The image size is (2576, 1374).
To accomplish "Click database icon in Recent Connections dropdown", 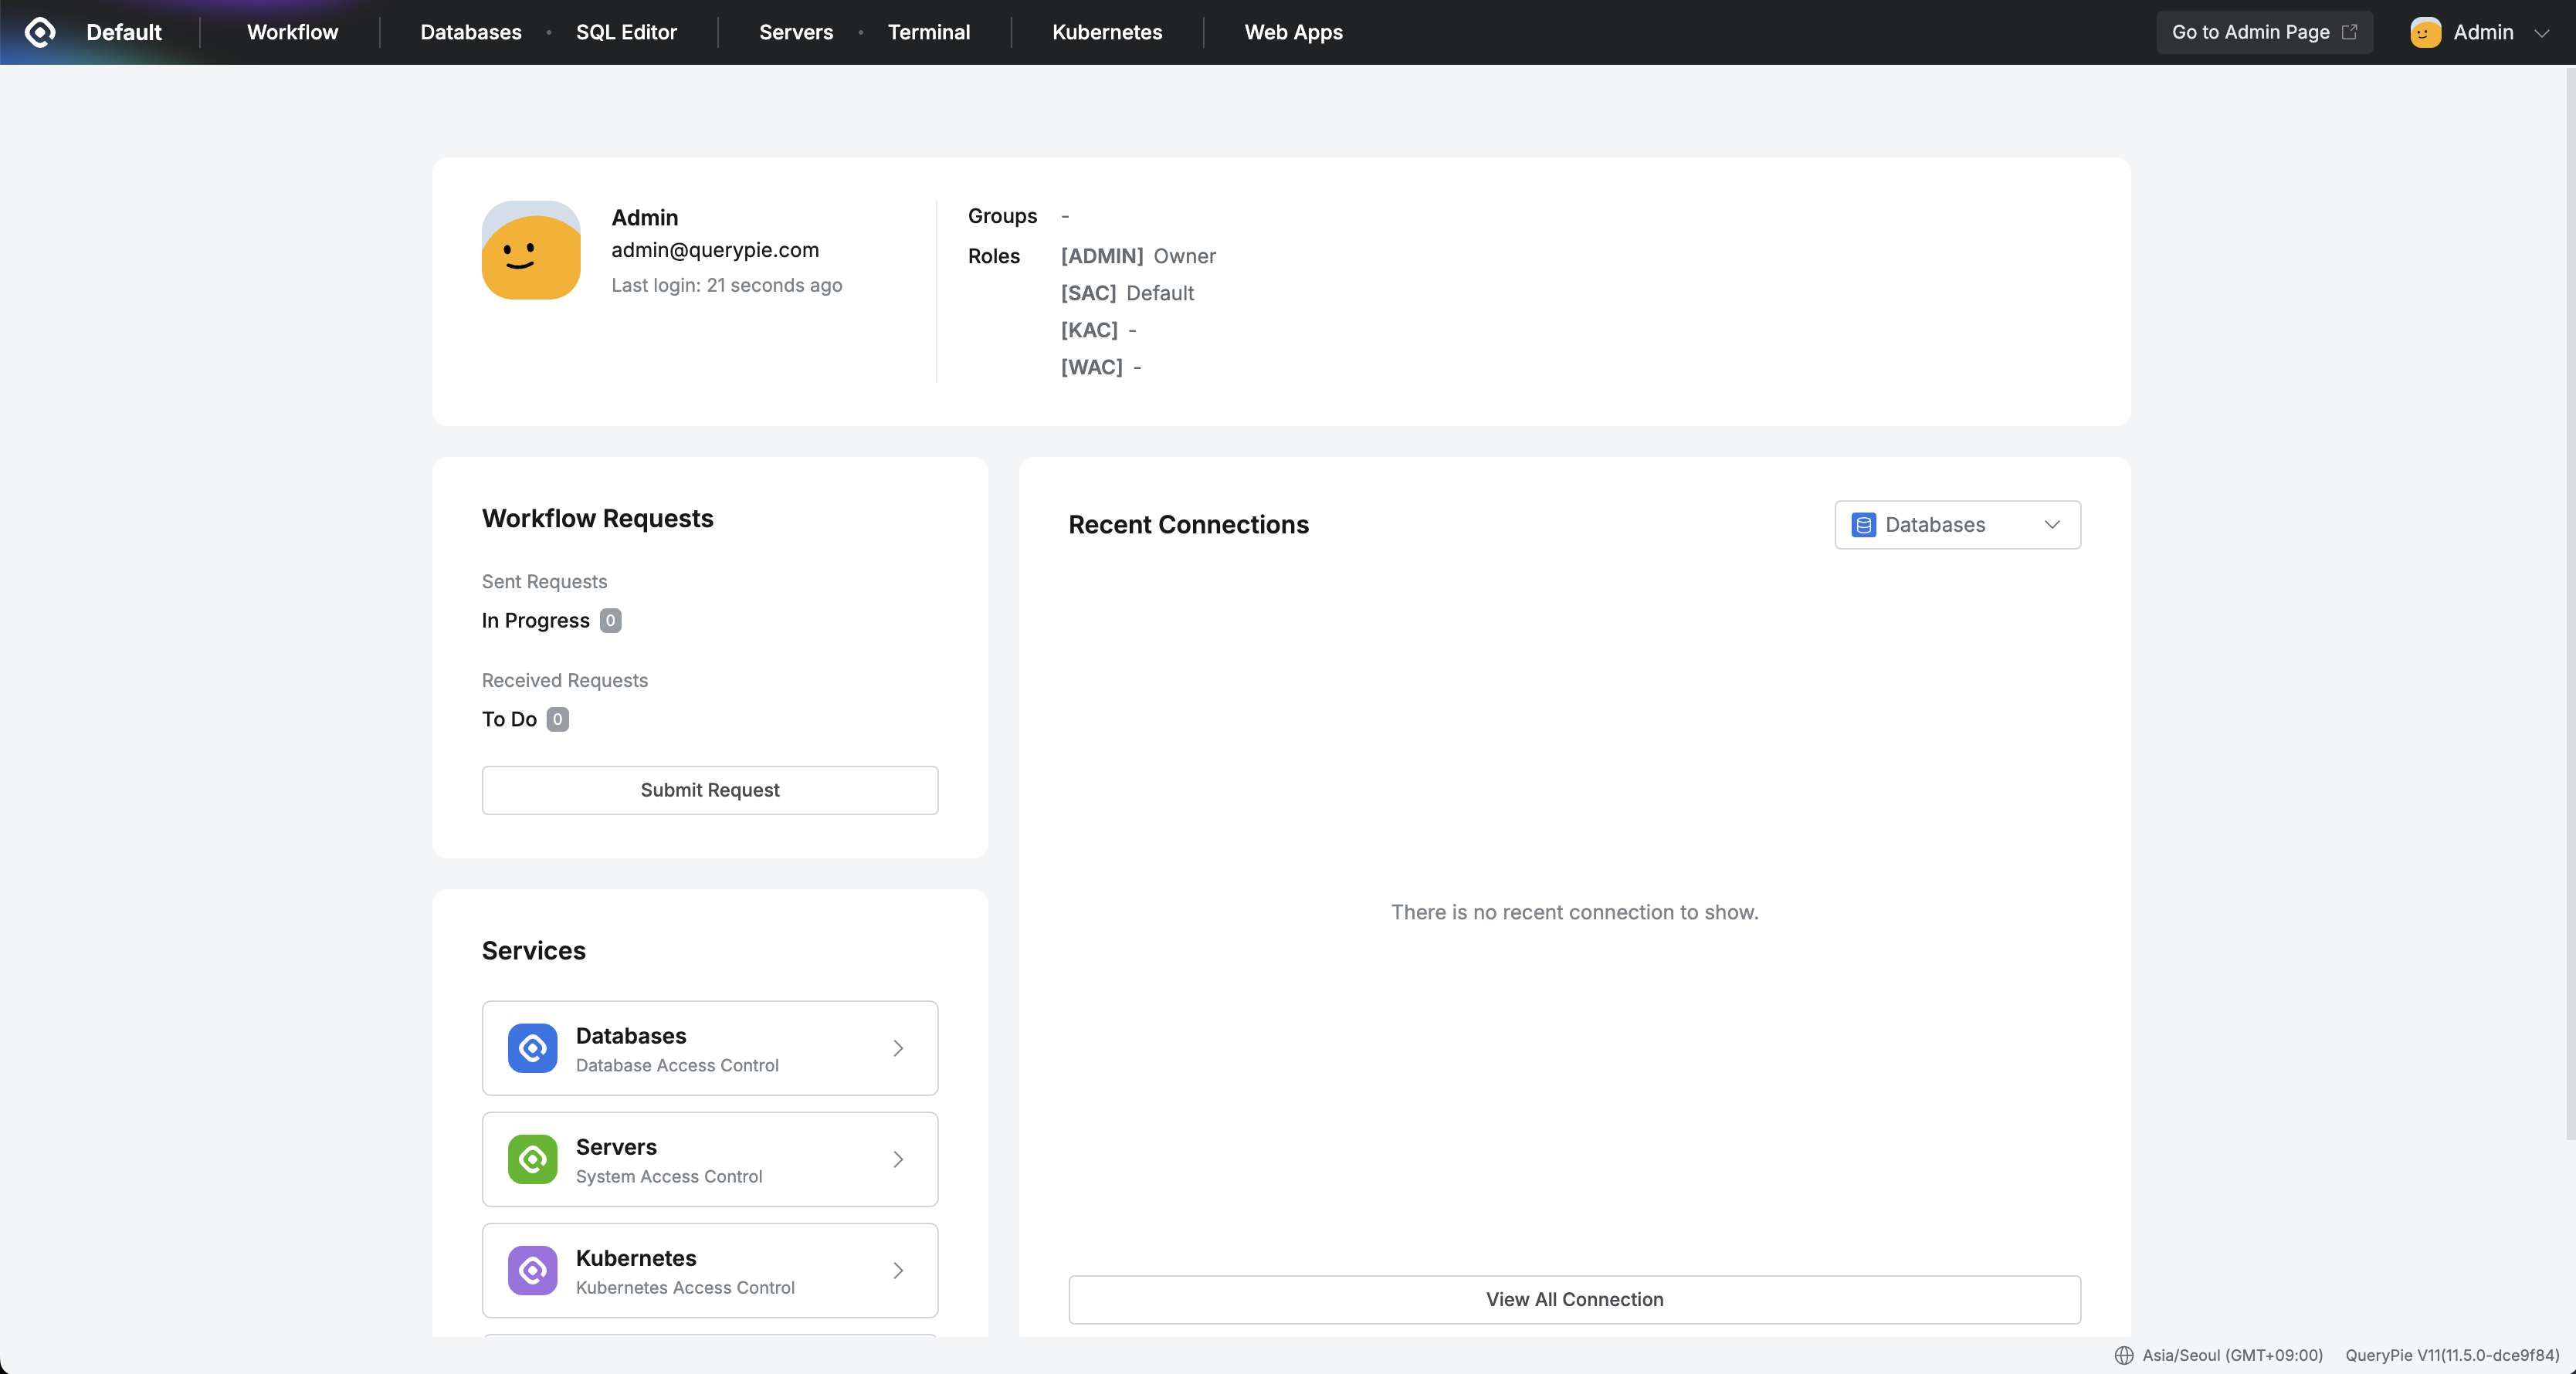I will [x=1863, y=525].
